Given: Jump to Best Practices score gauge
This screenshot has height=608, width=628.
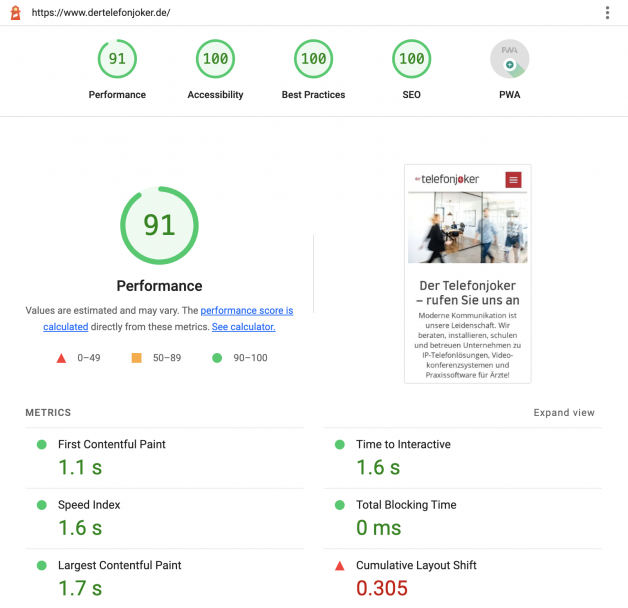Looking at the screenshot, I should (314, 59).
